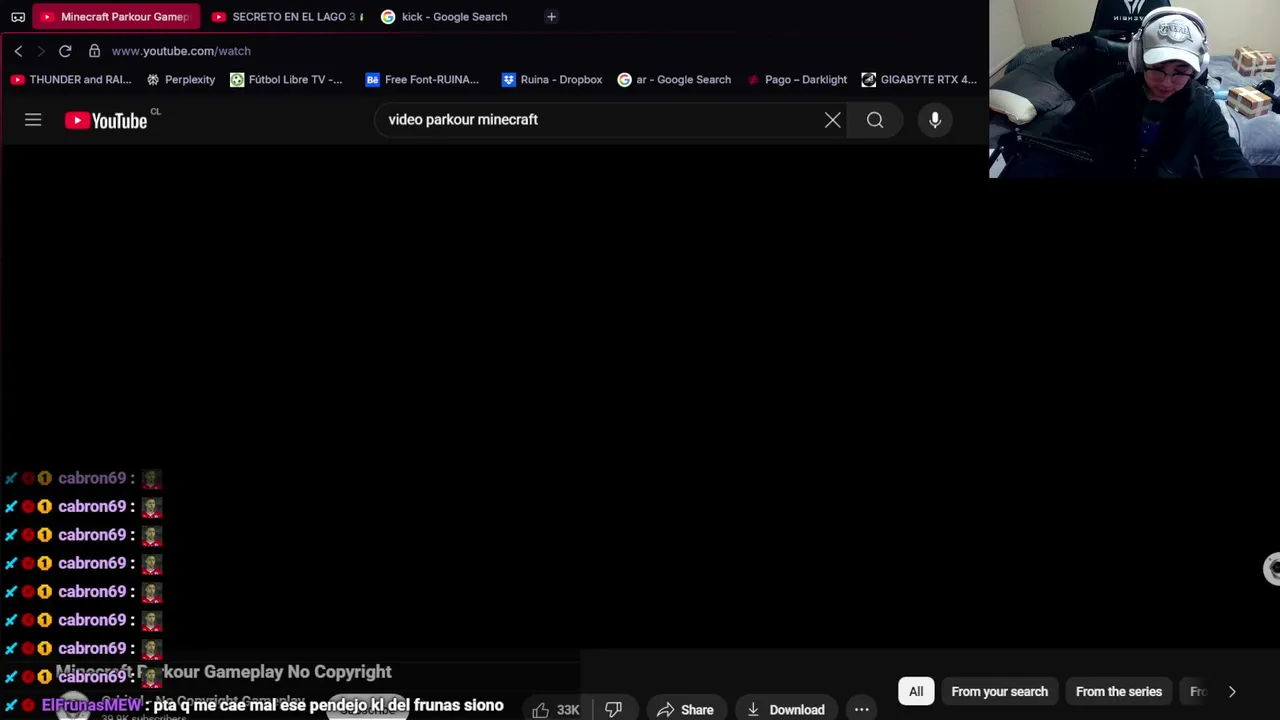Like the video (33K)
The width and height of the screenshot is (1280, 720).
[x=556, y=710]
